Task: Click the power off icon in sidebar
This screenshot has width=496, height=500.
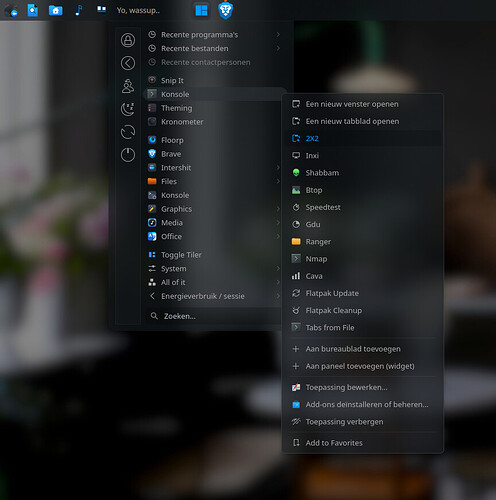Action: [128, 155]
